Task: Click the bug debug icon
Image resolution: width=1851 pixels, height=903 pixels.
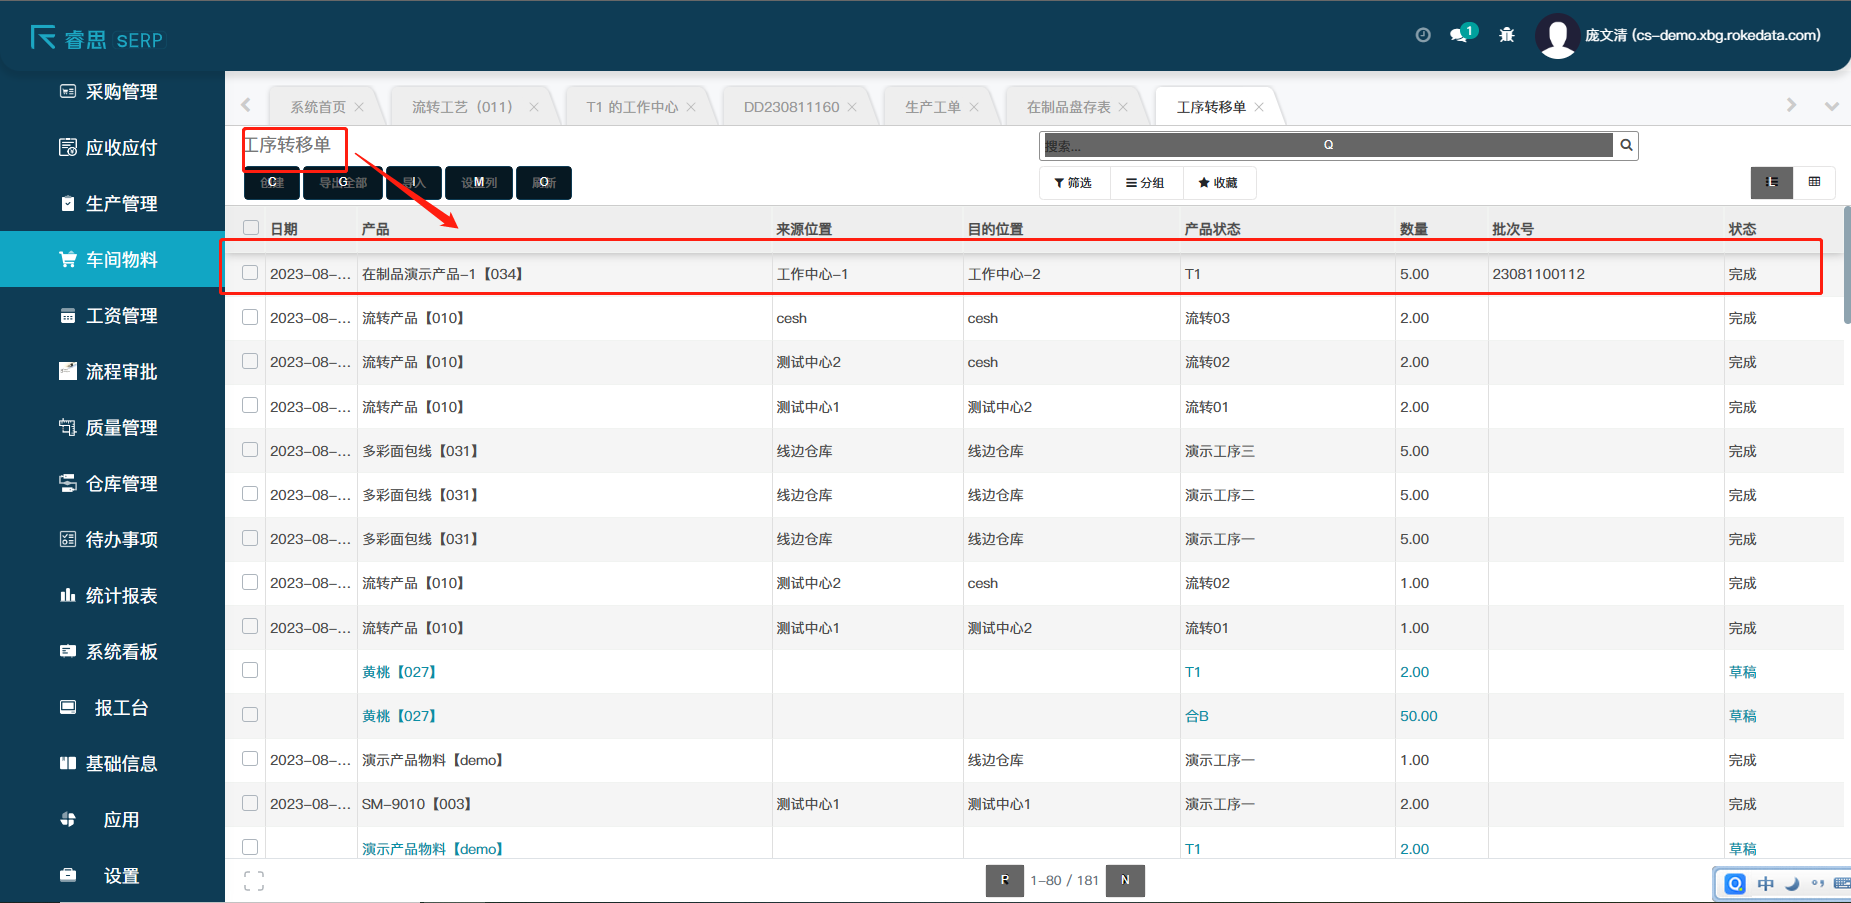Action: coord(1507,35)
